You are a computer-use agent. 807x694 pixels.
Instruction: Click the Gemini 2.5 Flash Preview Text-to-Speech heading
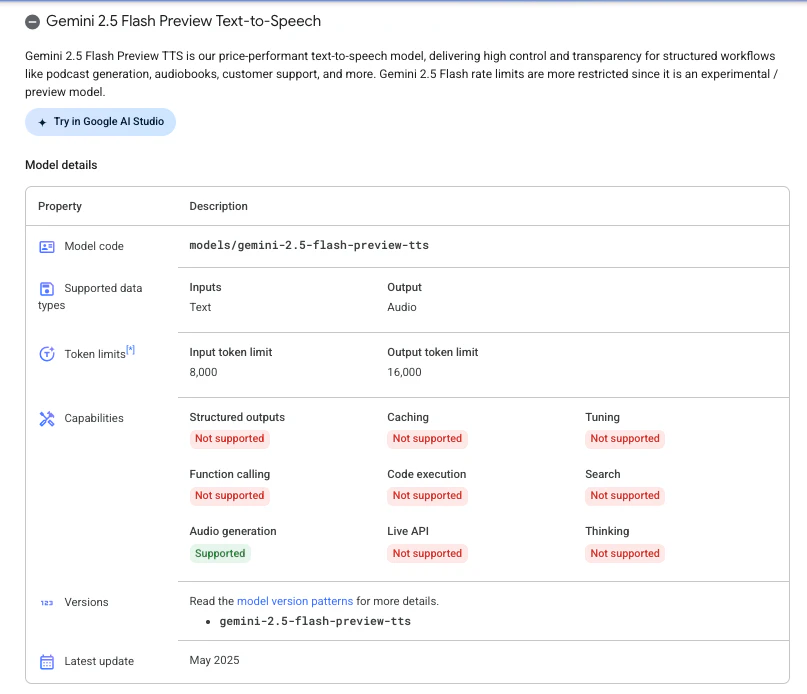click(183, 21)
